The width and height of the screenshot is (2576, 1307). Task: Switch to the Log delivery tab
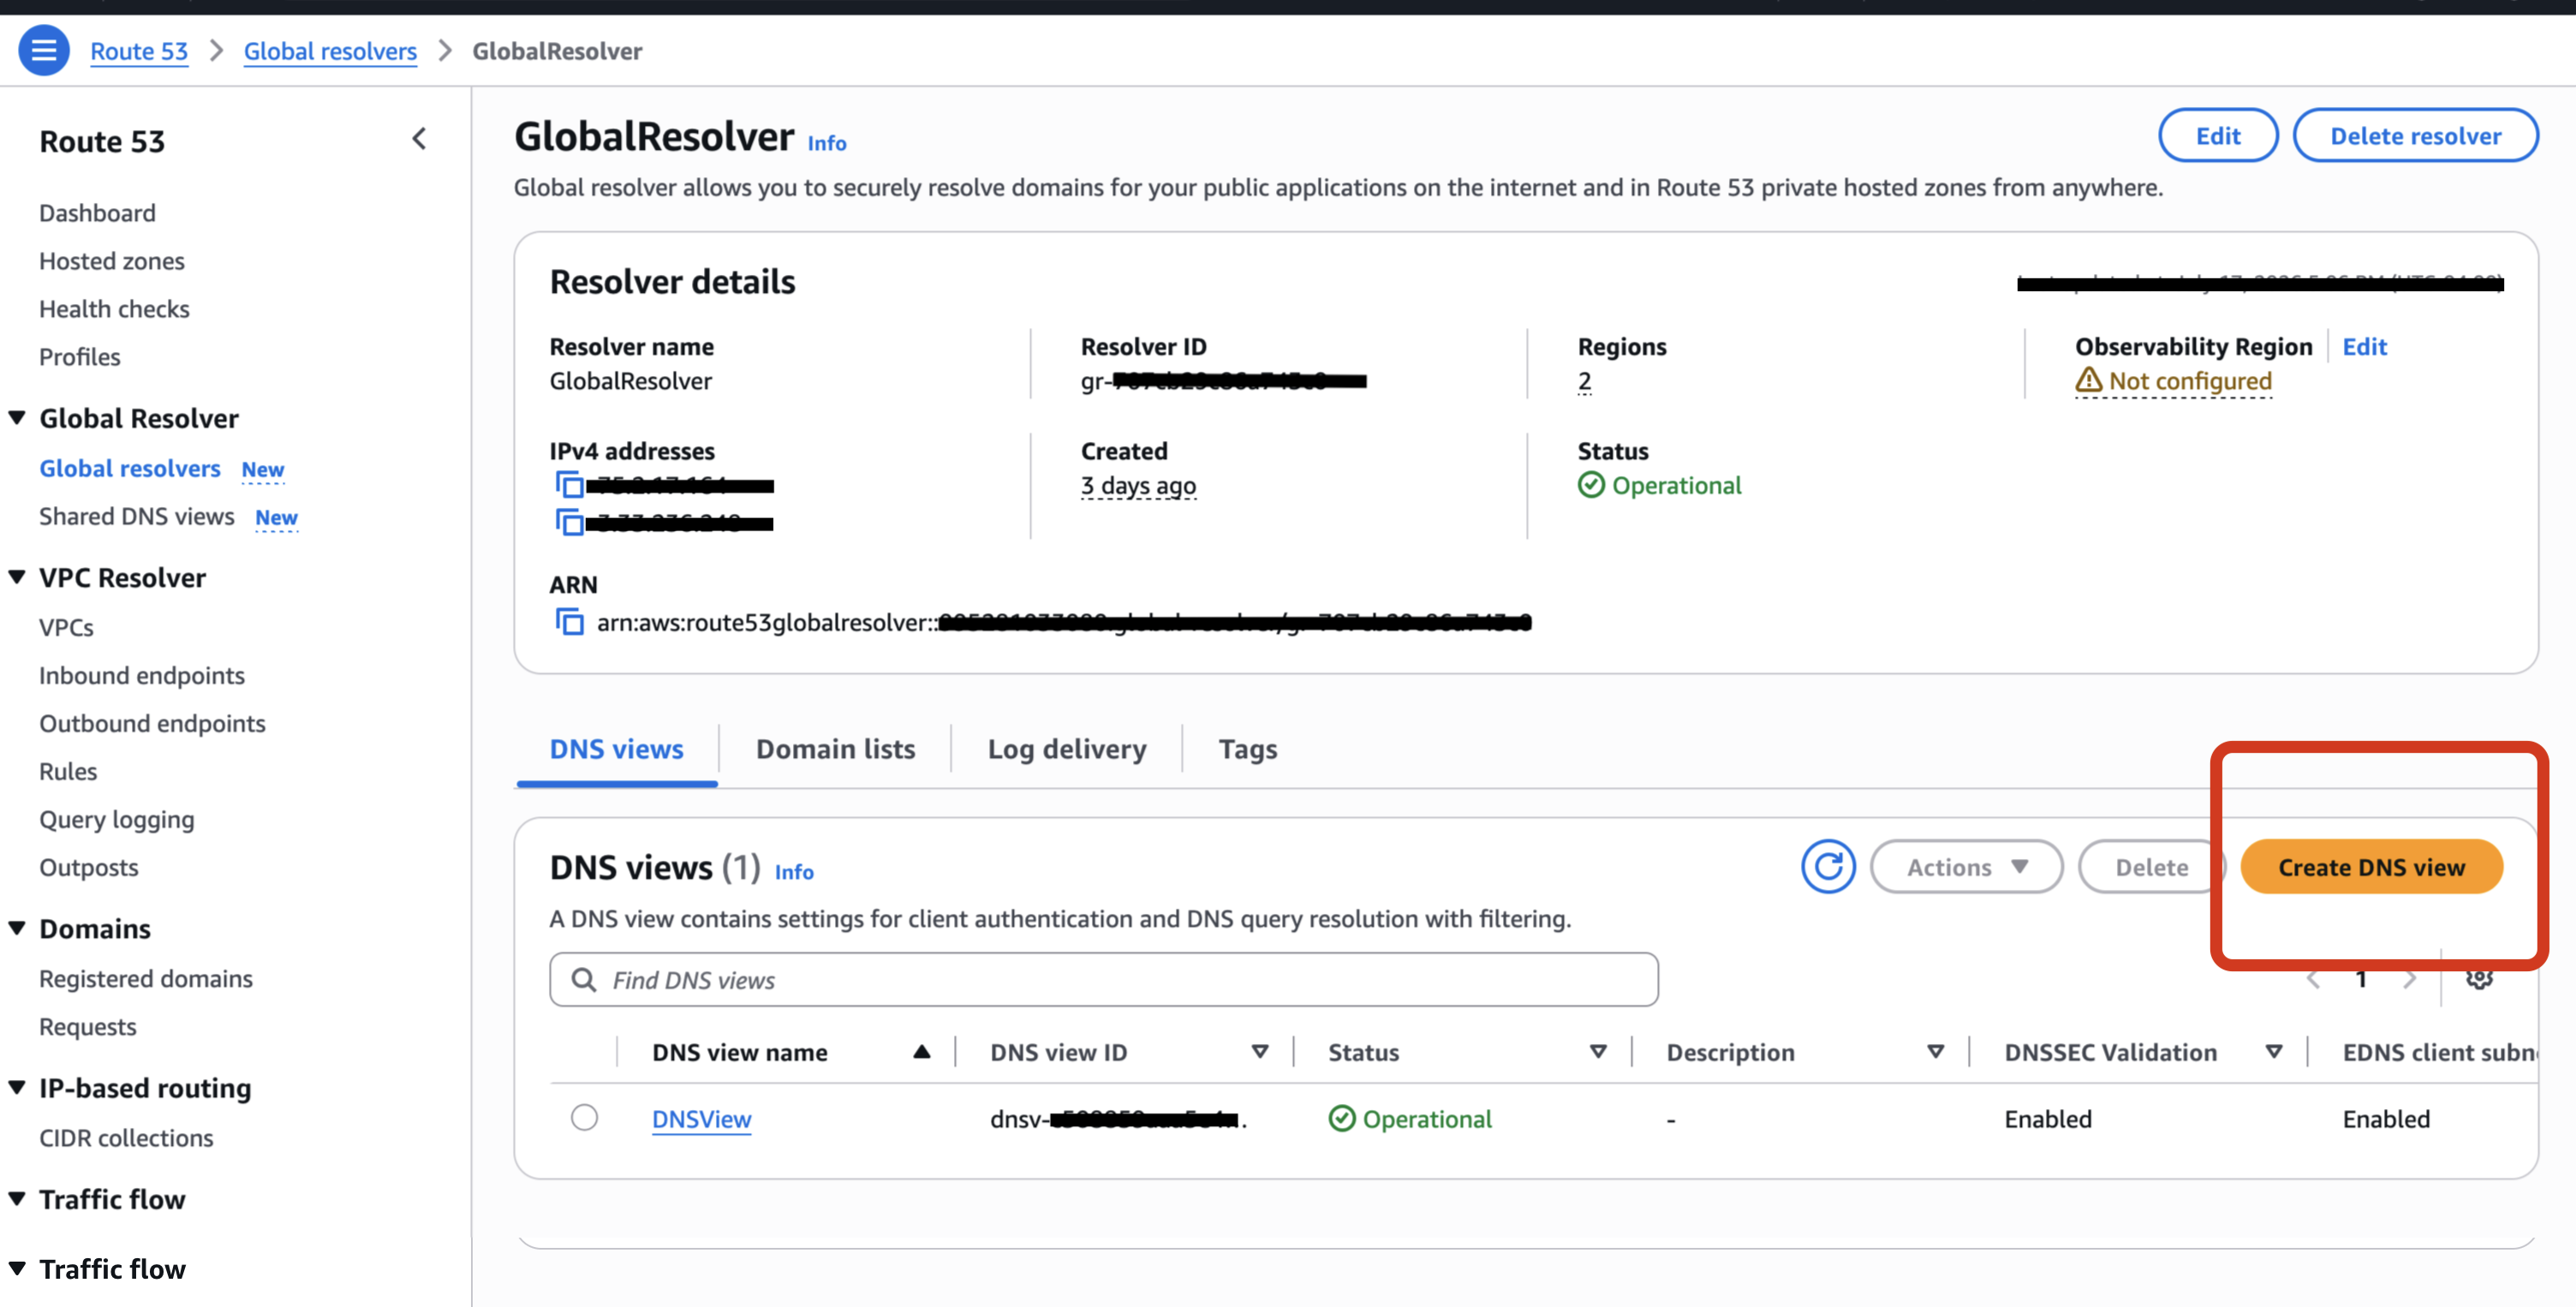click(1067, 749)
